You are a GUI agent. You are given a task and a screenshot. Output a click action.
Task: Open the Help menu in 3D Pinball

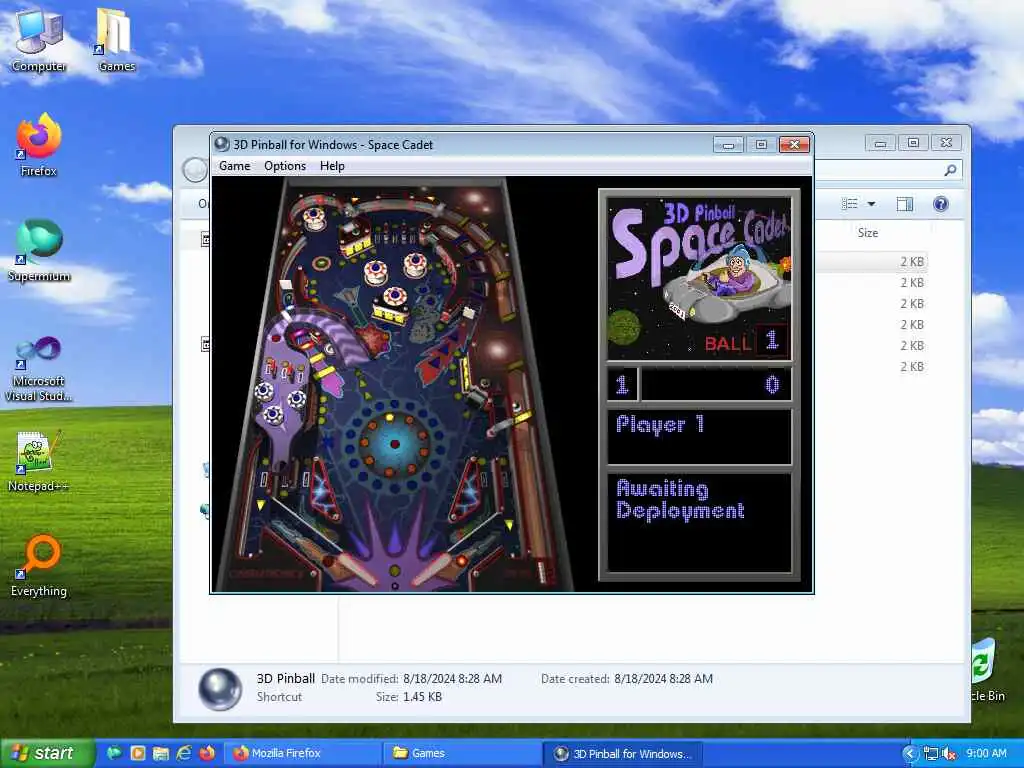(x=332, y=166)
